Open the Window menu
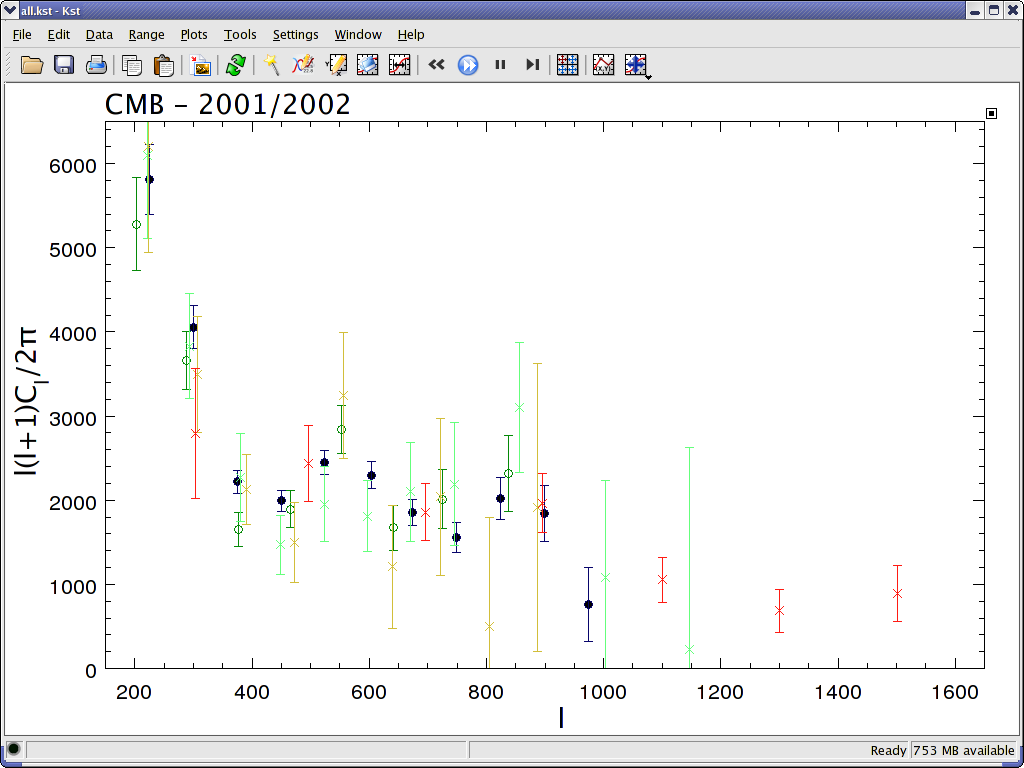This screenshot has height=768, width=1024. point(358,35)
